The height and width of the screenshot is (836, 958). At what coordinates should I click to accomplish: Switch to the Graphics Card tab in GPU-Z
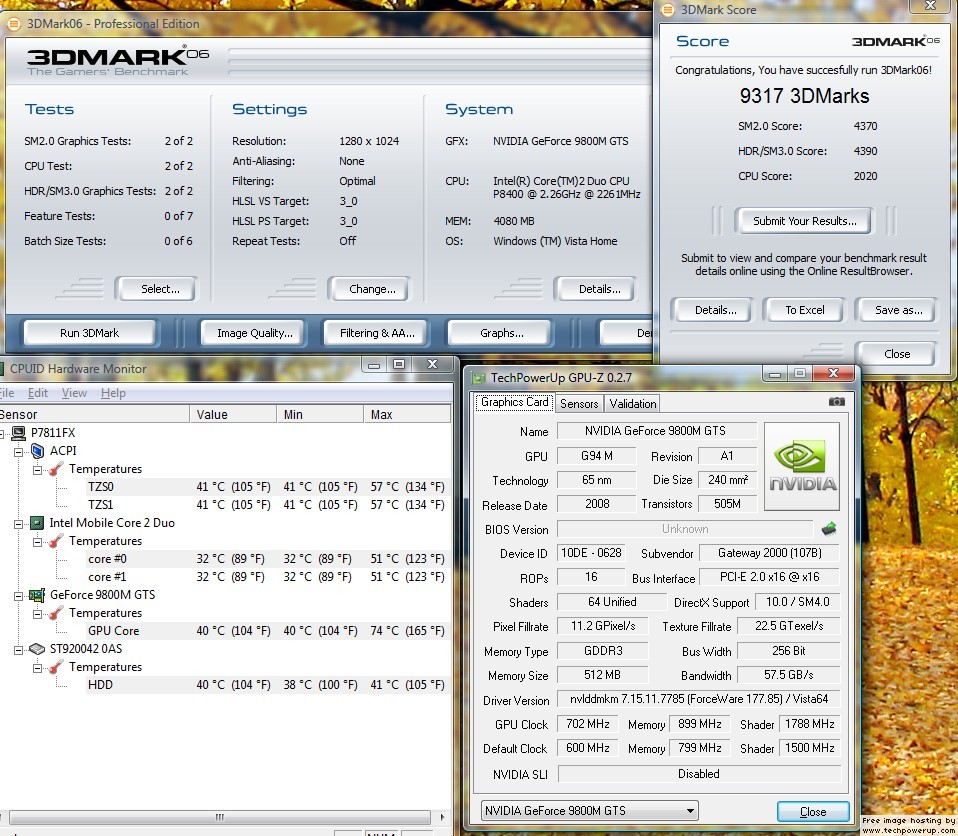pos(514,402)
